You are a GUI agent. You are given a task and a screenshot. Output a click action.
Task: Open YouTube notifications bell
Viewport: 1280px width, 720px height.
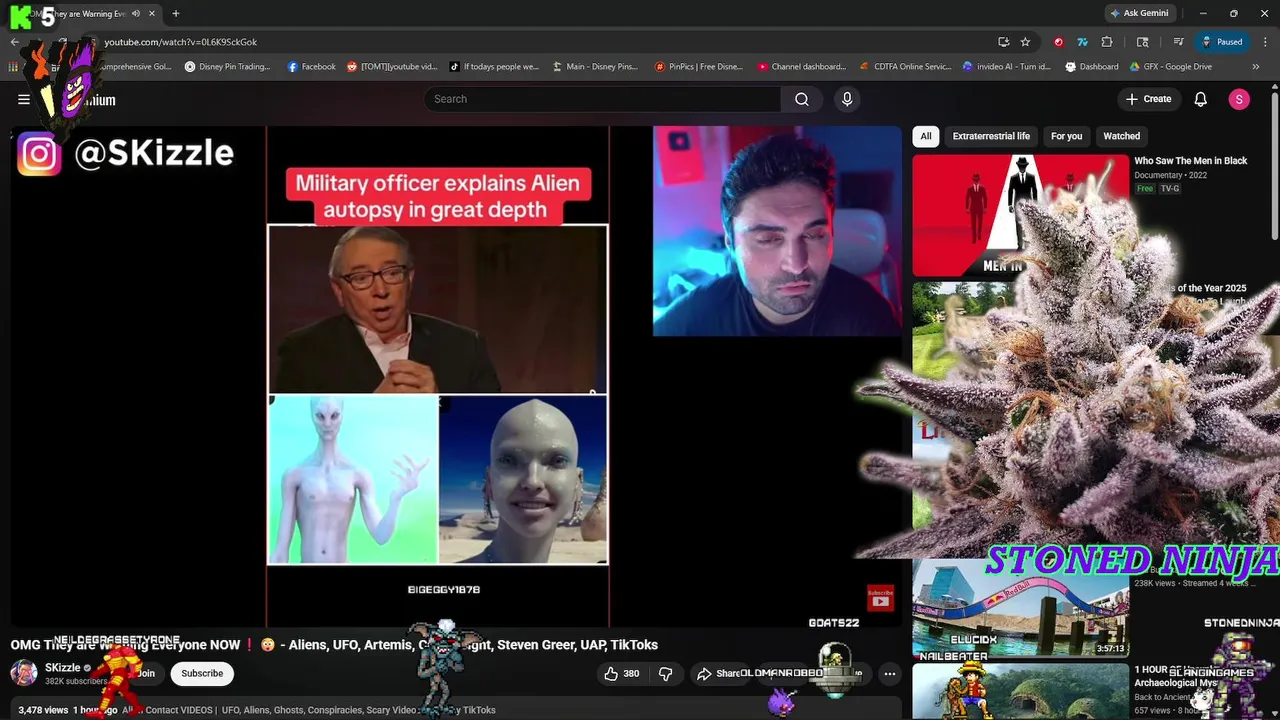(1201, 99)
